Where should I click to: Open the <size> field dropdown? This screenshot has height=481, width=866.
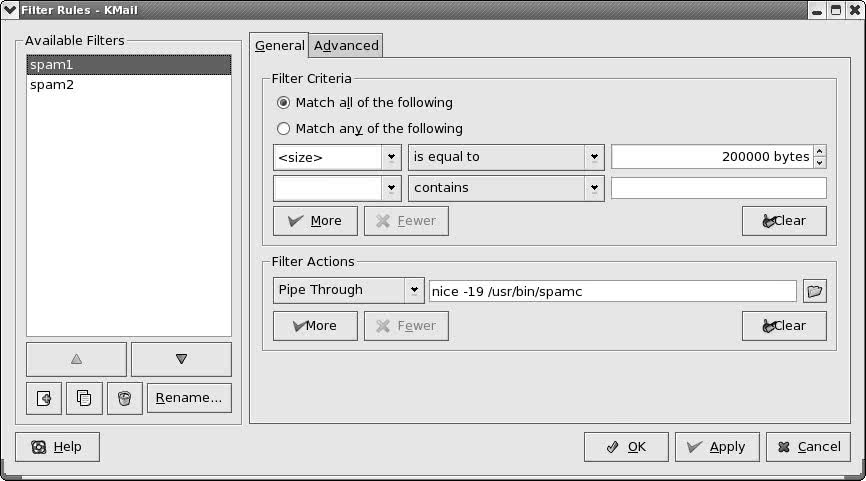tap(391, 157)
